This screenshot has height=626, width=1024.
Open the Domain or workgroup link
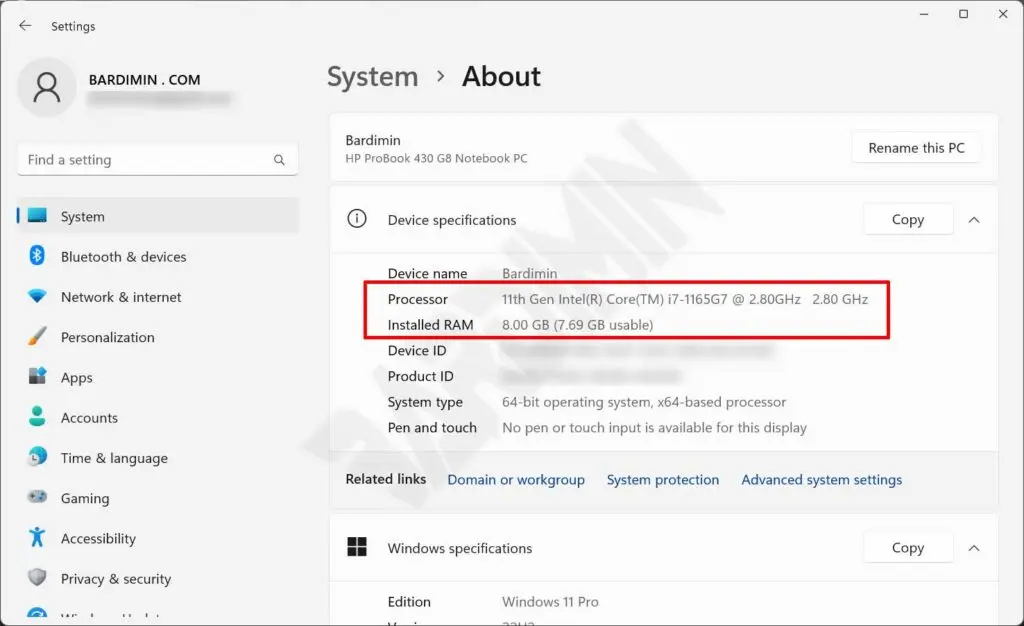click(x=516, y=480)
